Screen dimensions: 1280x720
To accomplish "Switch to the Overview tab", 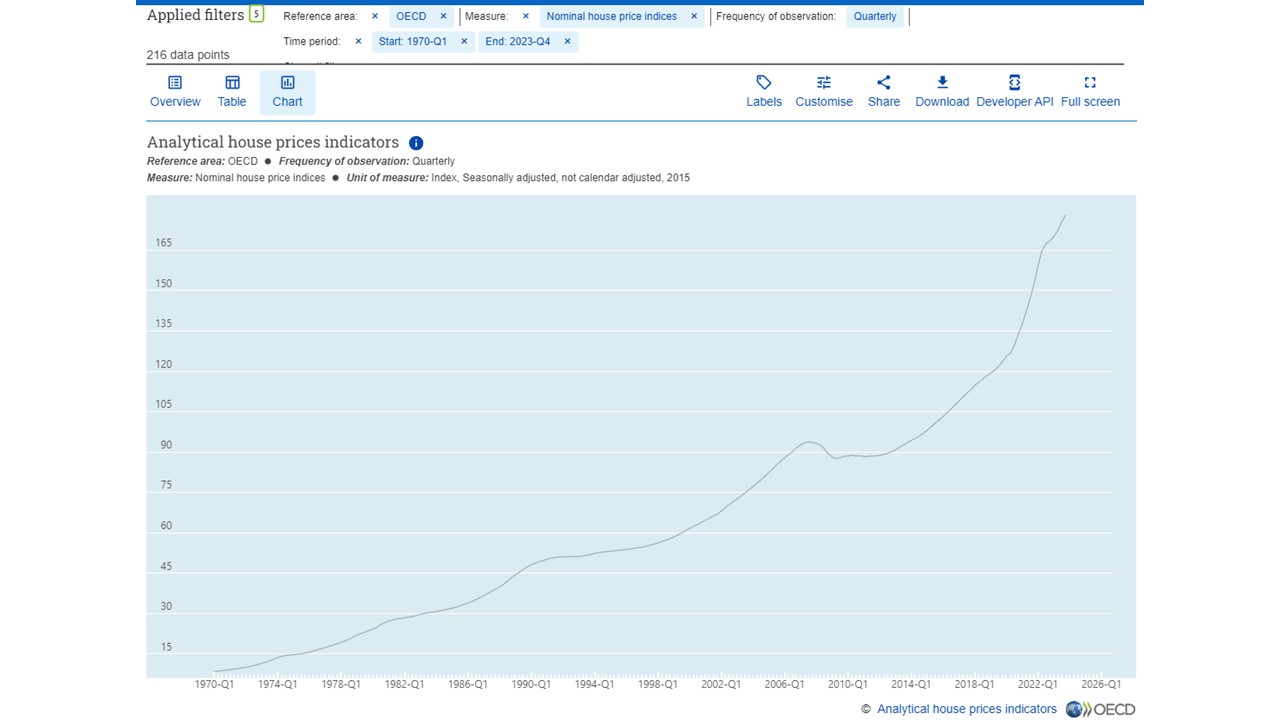I will pos(175,91).
